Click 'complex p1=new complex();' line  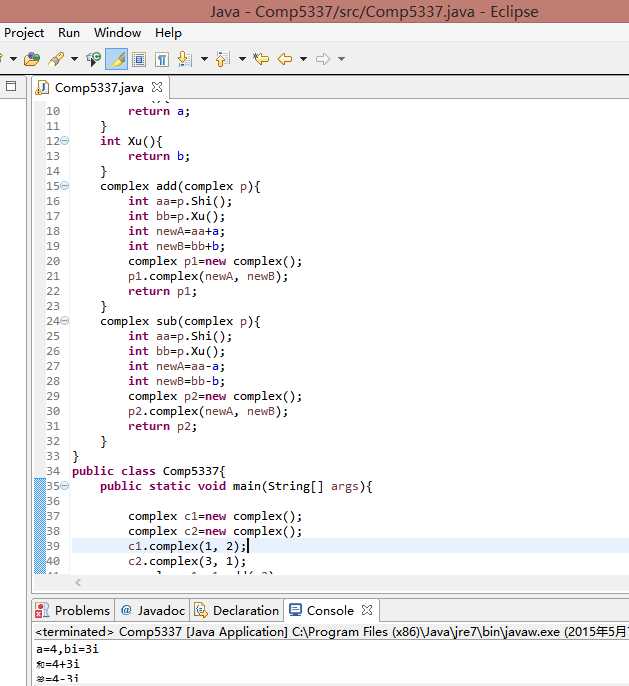point(215,261)
